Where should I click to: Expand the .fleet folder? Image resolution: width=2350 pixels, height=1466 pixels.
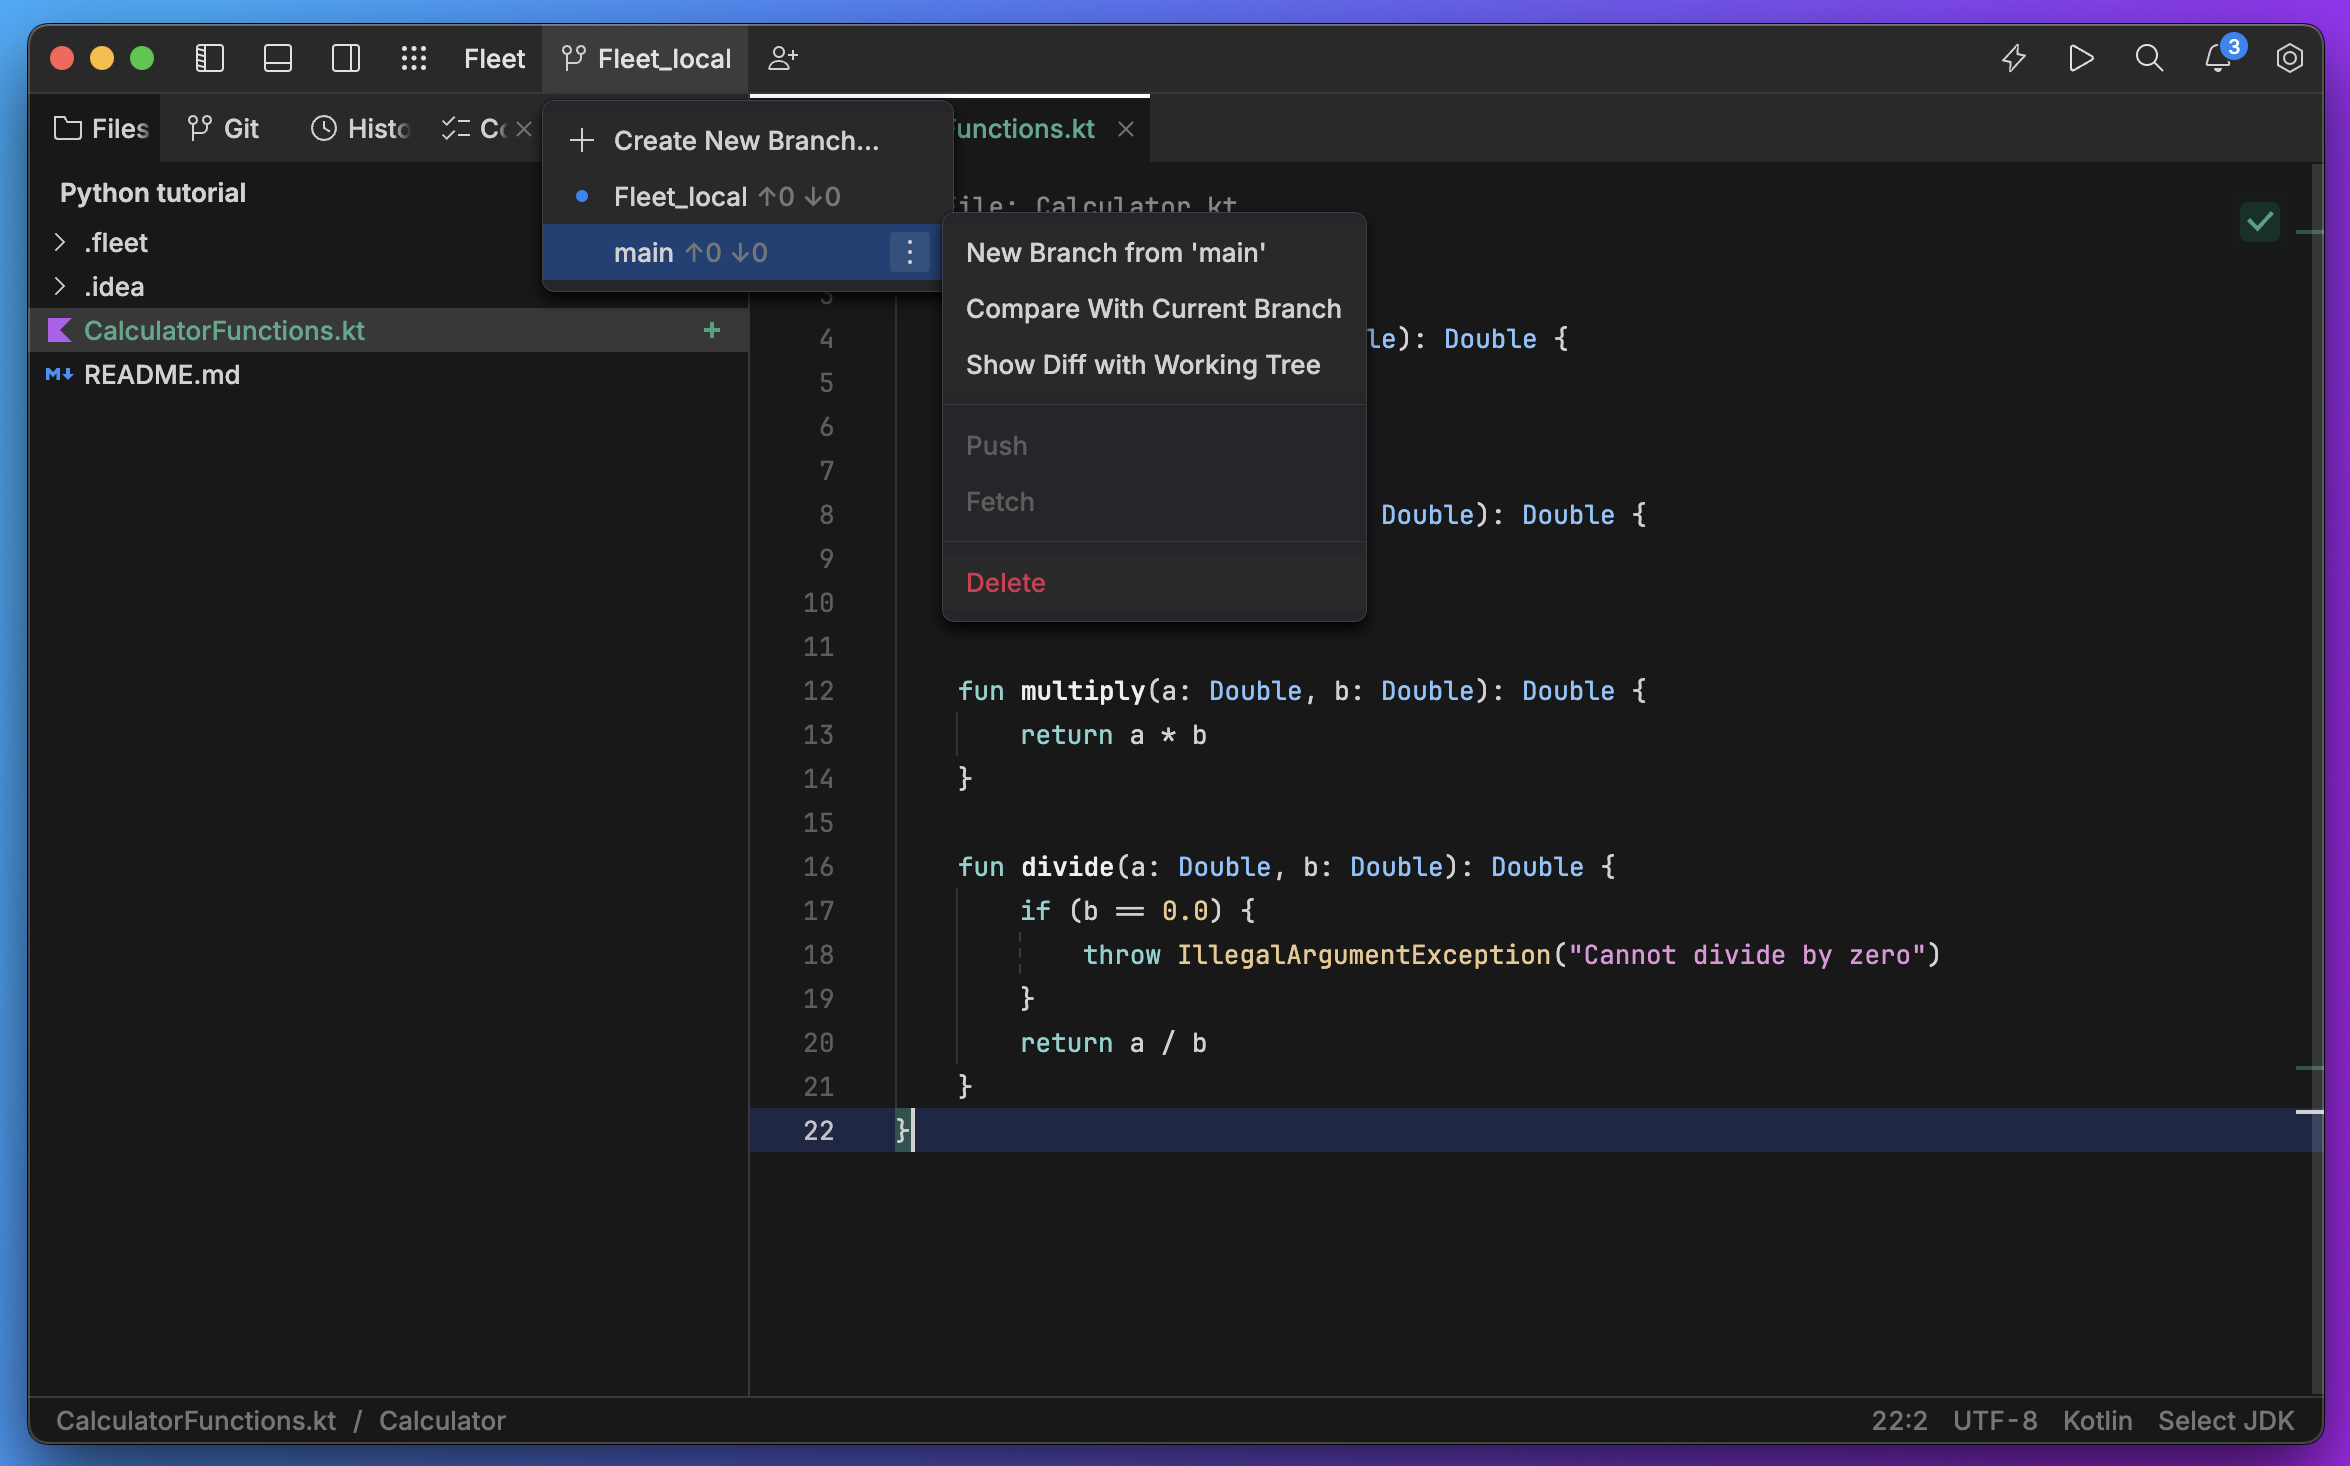coord(60,243)
